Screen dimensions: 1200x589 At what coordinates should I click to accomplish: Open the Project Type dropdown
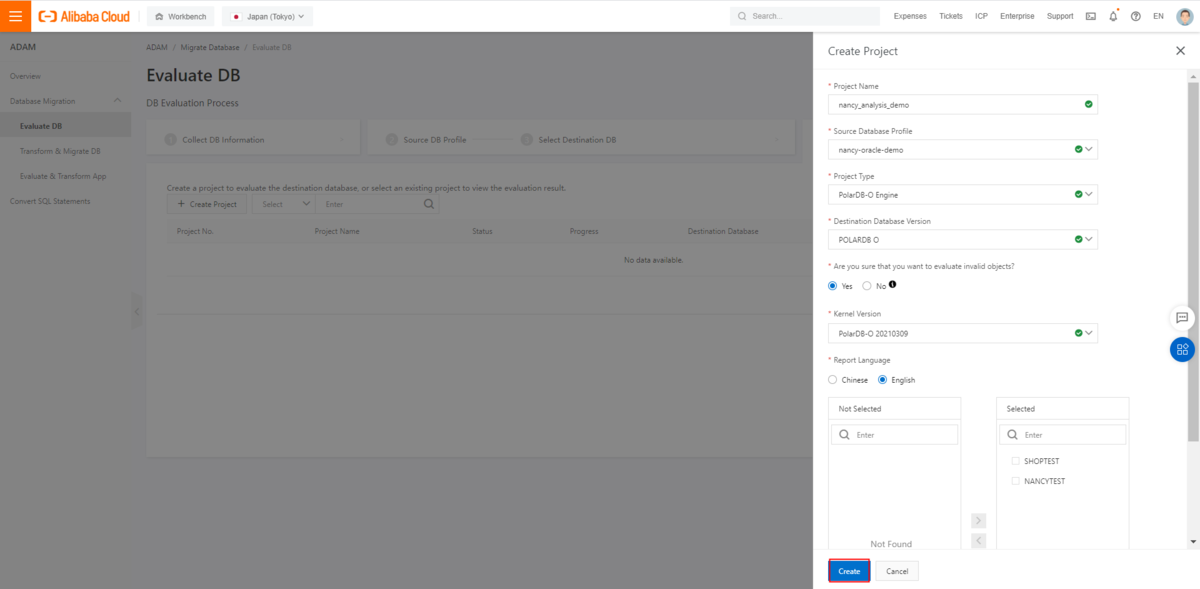click(x=963, y=194)
